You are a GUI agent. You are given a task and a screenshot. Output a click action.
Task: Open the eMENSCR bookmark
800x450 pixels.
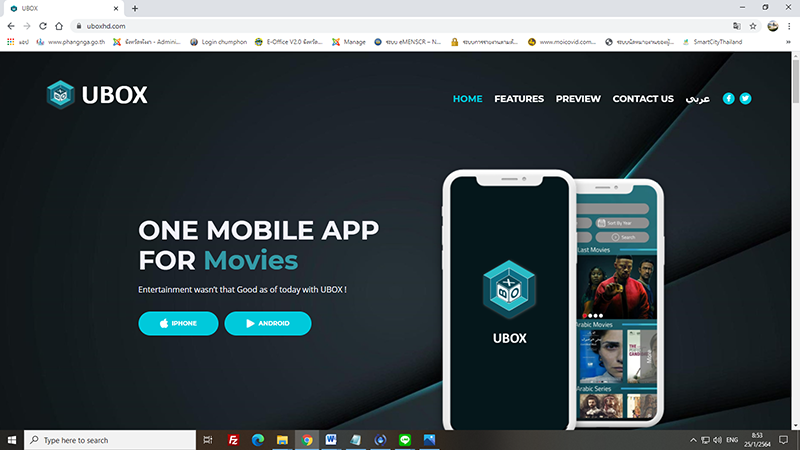point(408,42)
